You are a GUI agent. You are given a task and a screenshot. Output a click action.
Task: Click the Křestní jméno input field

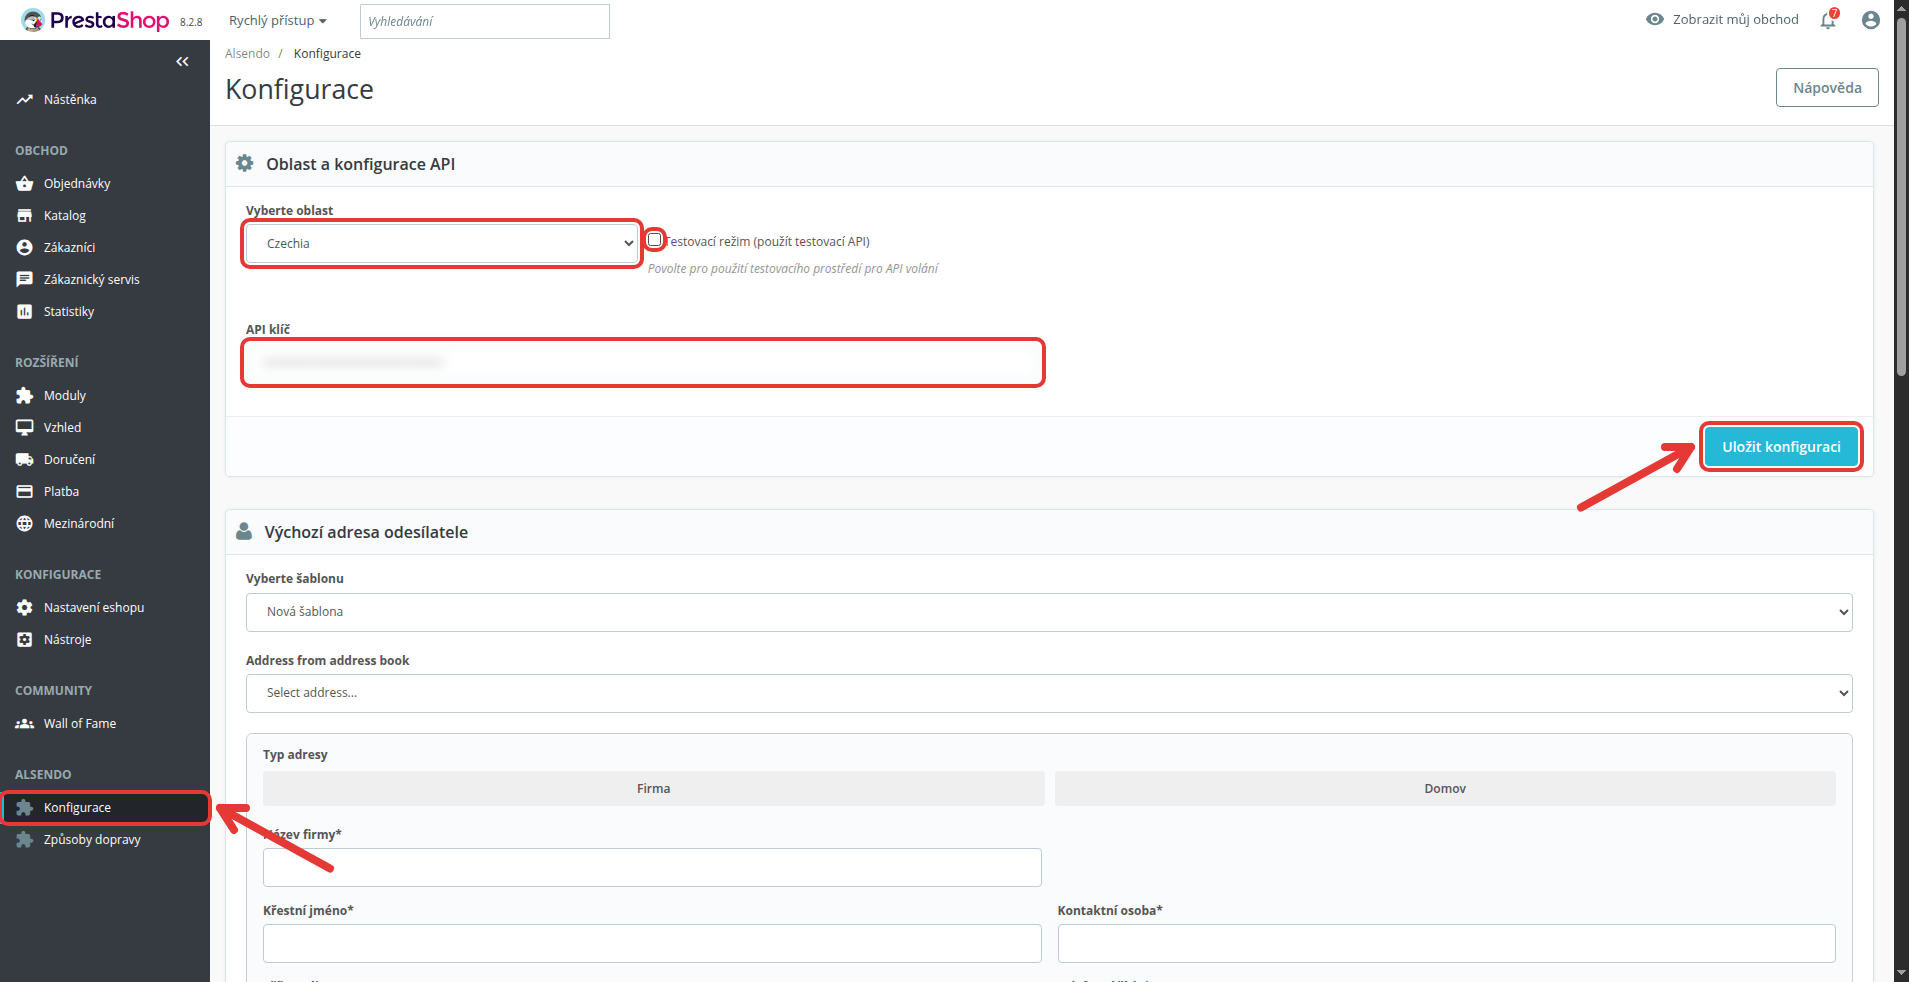(652, 944)
